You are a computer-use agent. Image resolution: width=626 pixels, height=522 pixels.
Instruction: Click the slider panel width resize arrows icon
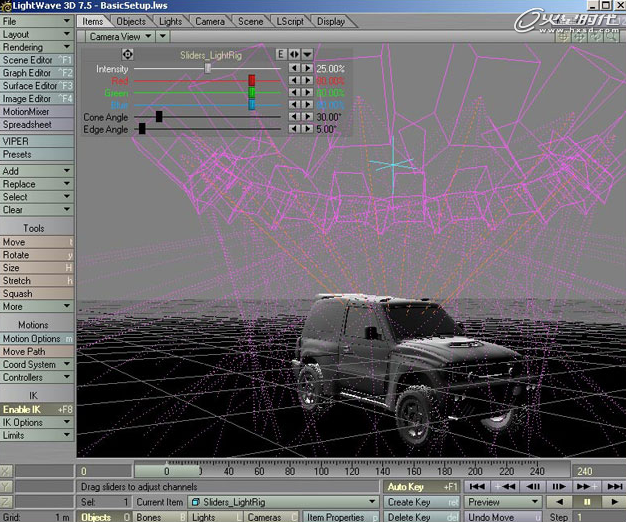294,54
